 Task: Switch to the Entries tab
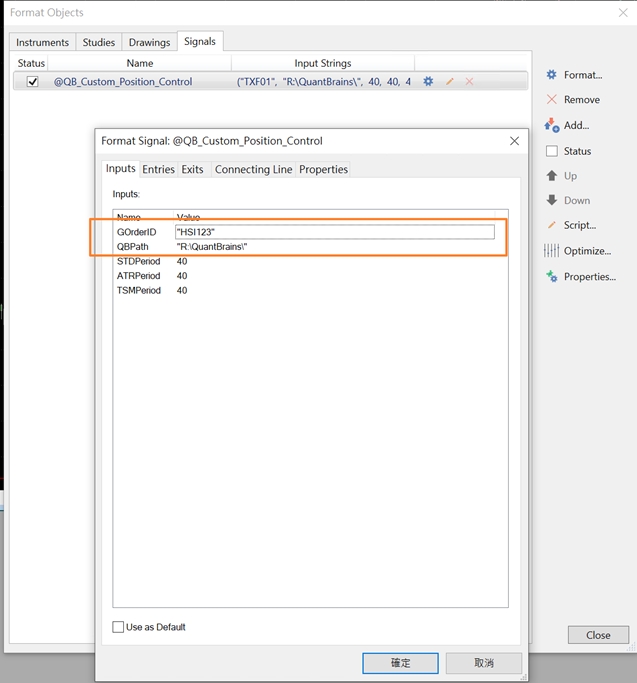point(158,169)
